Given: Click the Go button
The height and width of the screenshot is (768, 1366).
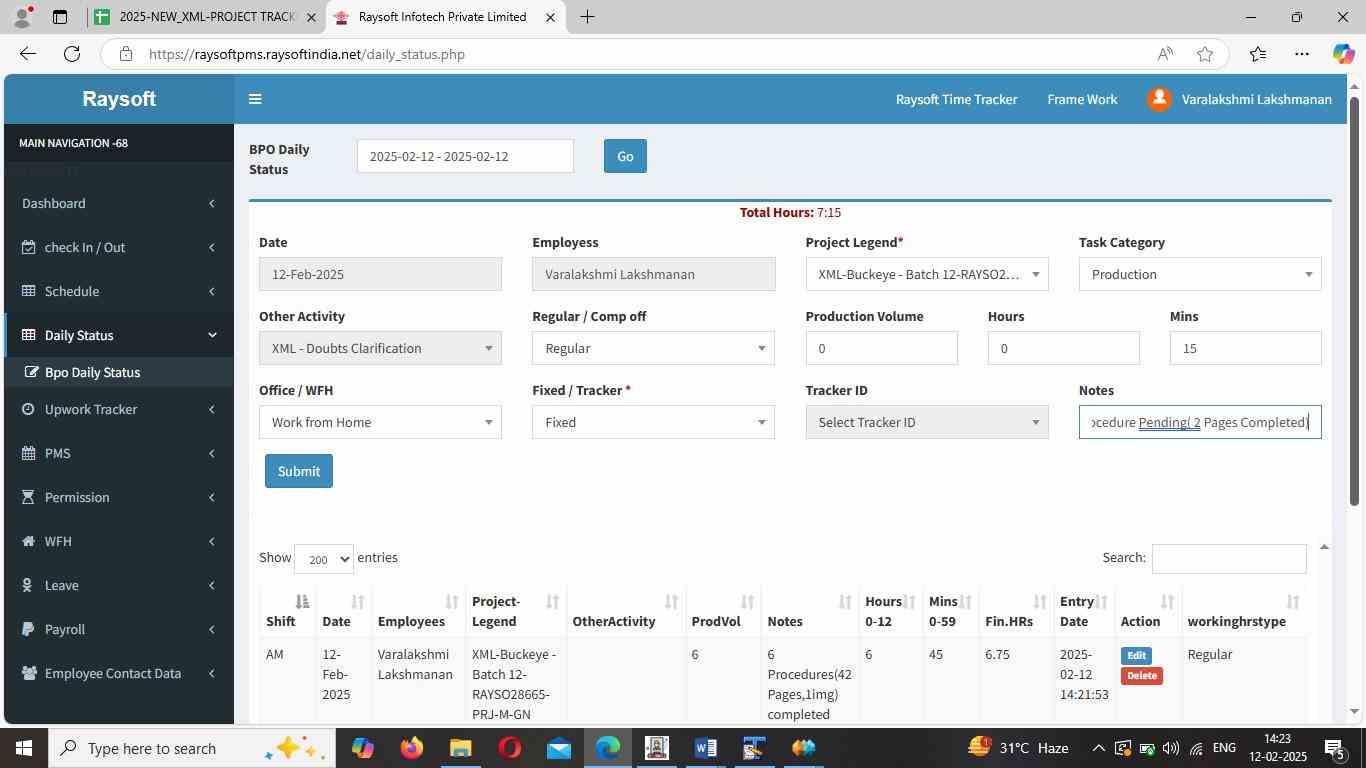Looking at the screenshot, I should click(625, 156).
